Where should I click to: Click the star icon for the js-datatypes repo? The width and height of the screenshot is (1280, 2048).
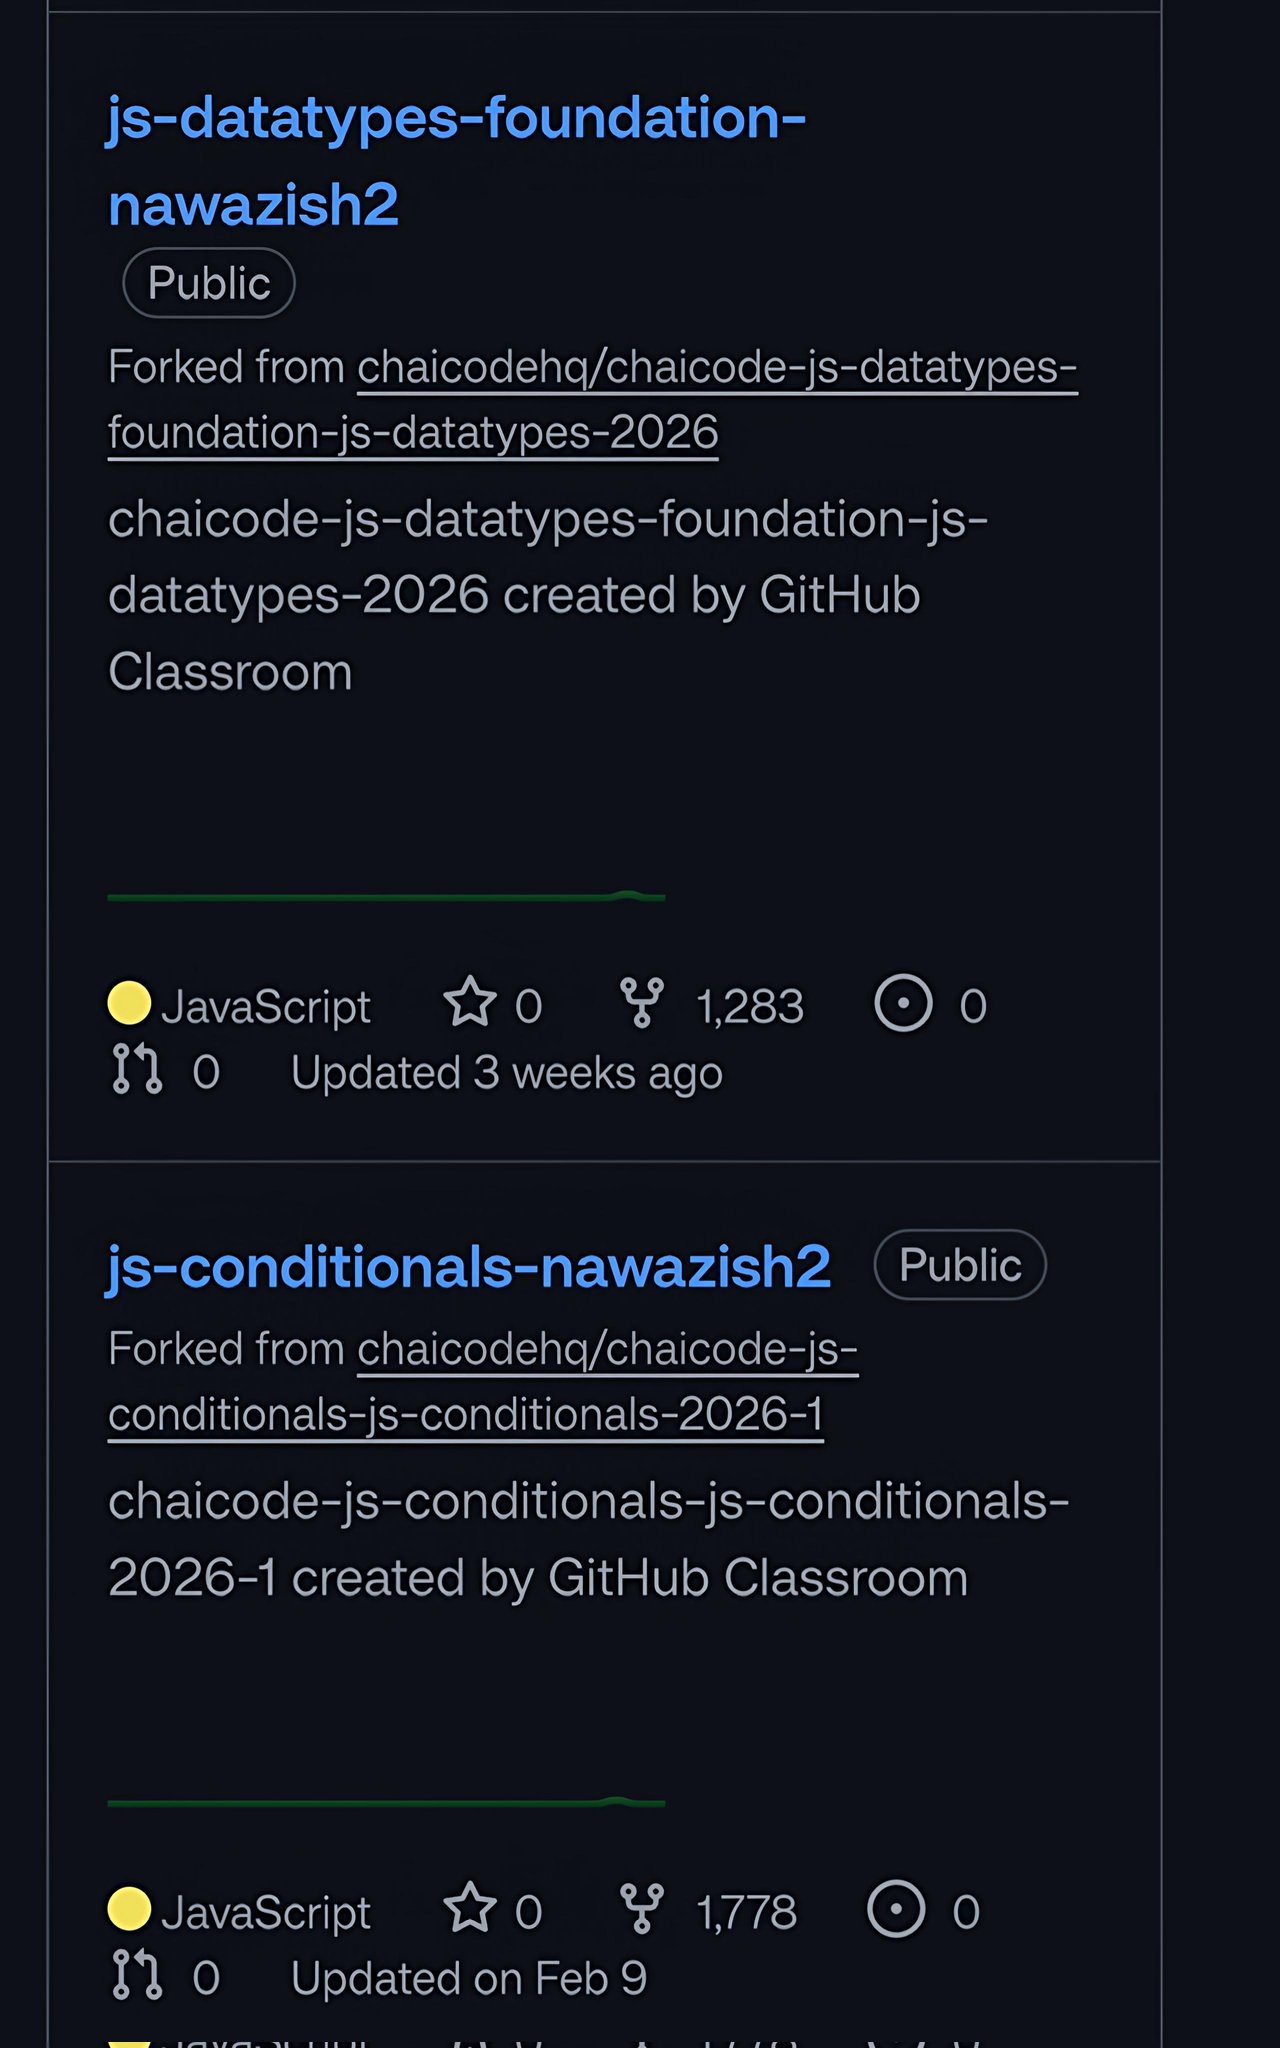coord(469,1003)
